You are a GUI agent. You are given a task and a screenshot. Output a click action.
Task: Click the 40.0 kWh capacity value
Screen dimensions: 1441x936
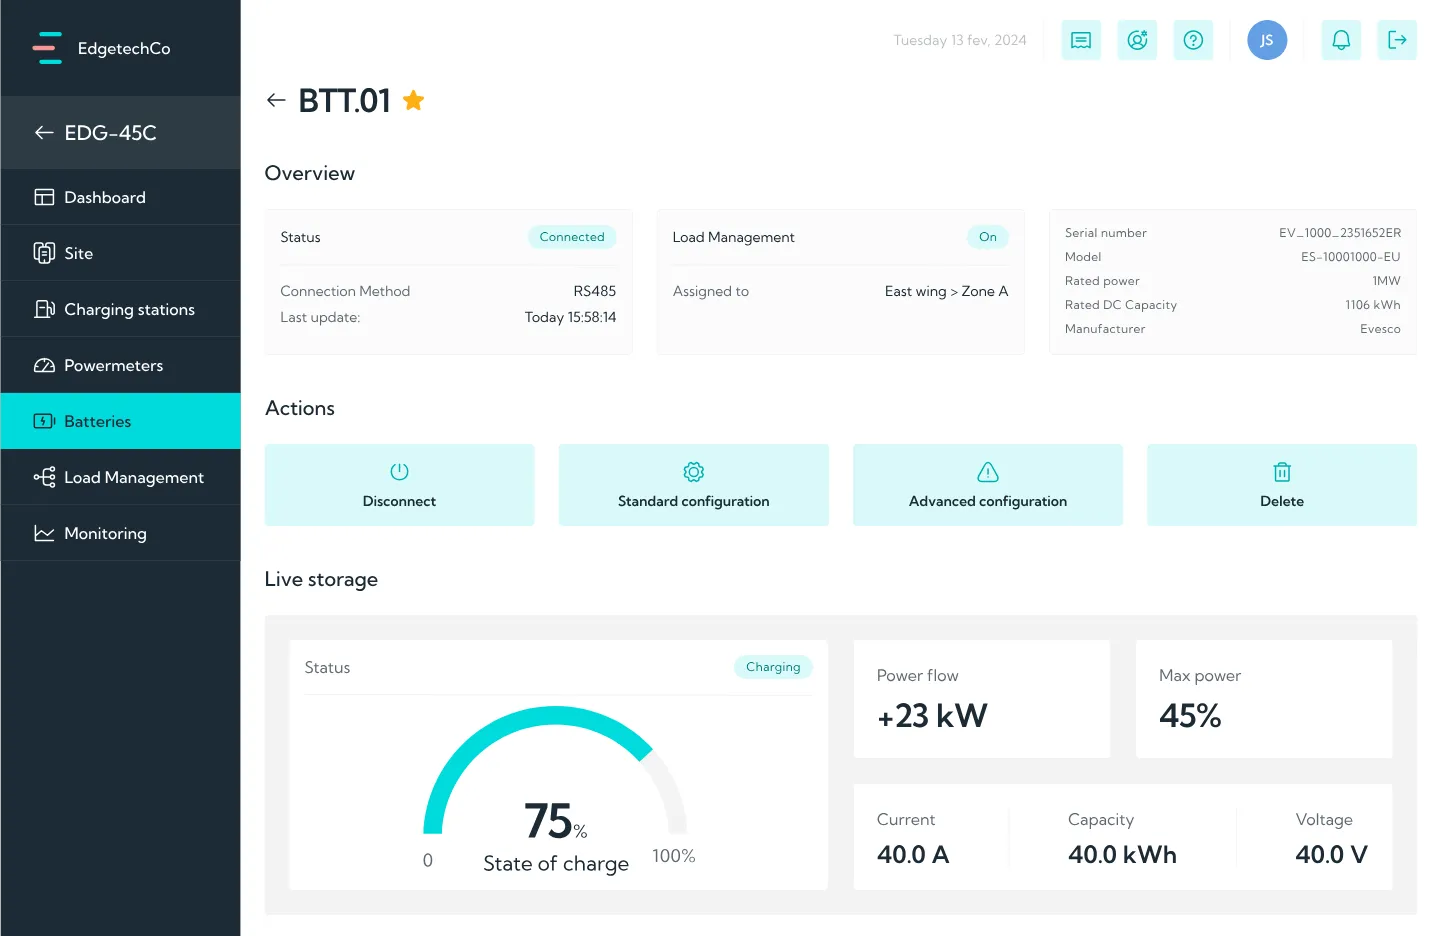(x=1122, y=855)
